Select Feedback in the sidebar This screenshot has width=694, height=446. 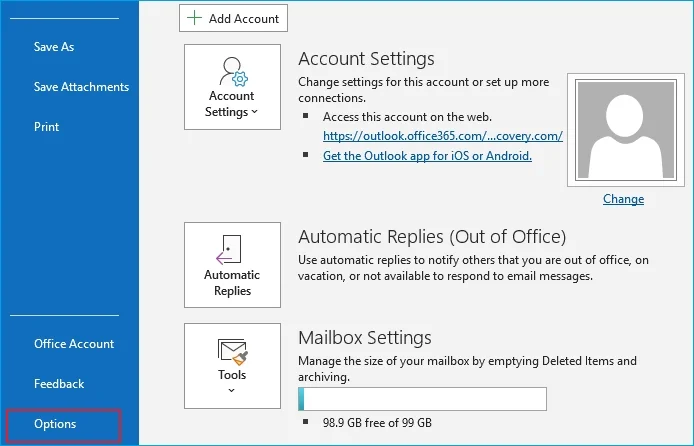pos(59,384)
